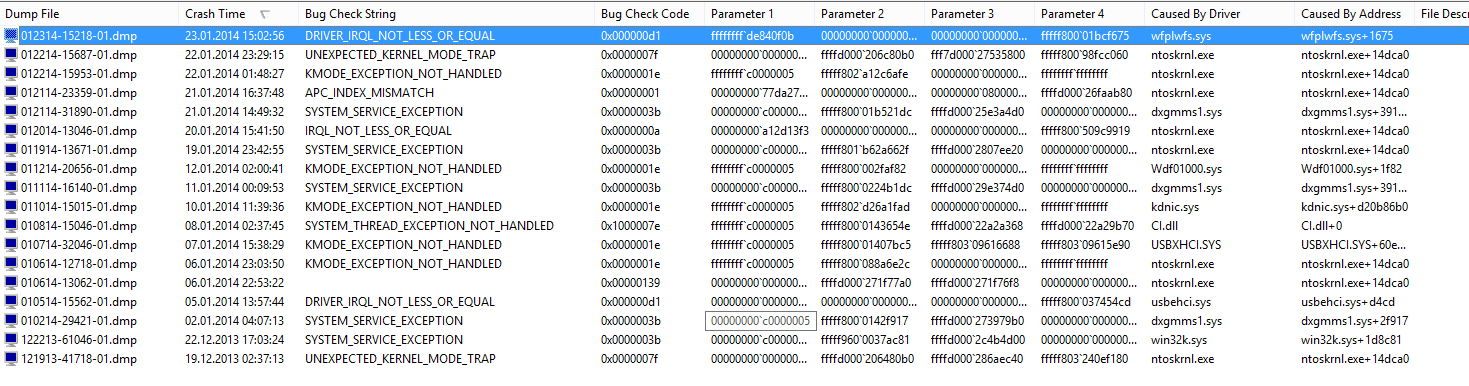Screen dimensions: 1469x386
Task: Click the dump icon beside 010214-29421-01.dmp
Action: tap(11, 320)
